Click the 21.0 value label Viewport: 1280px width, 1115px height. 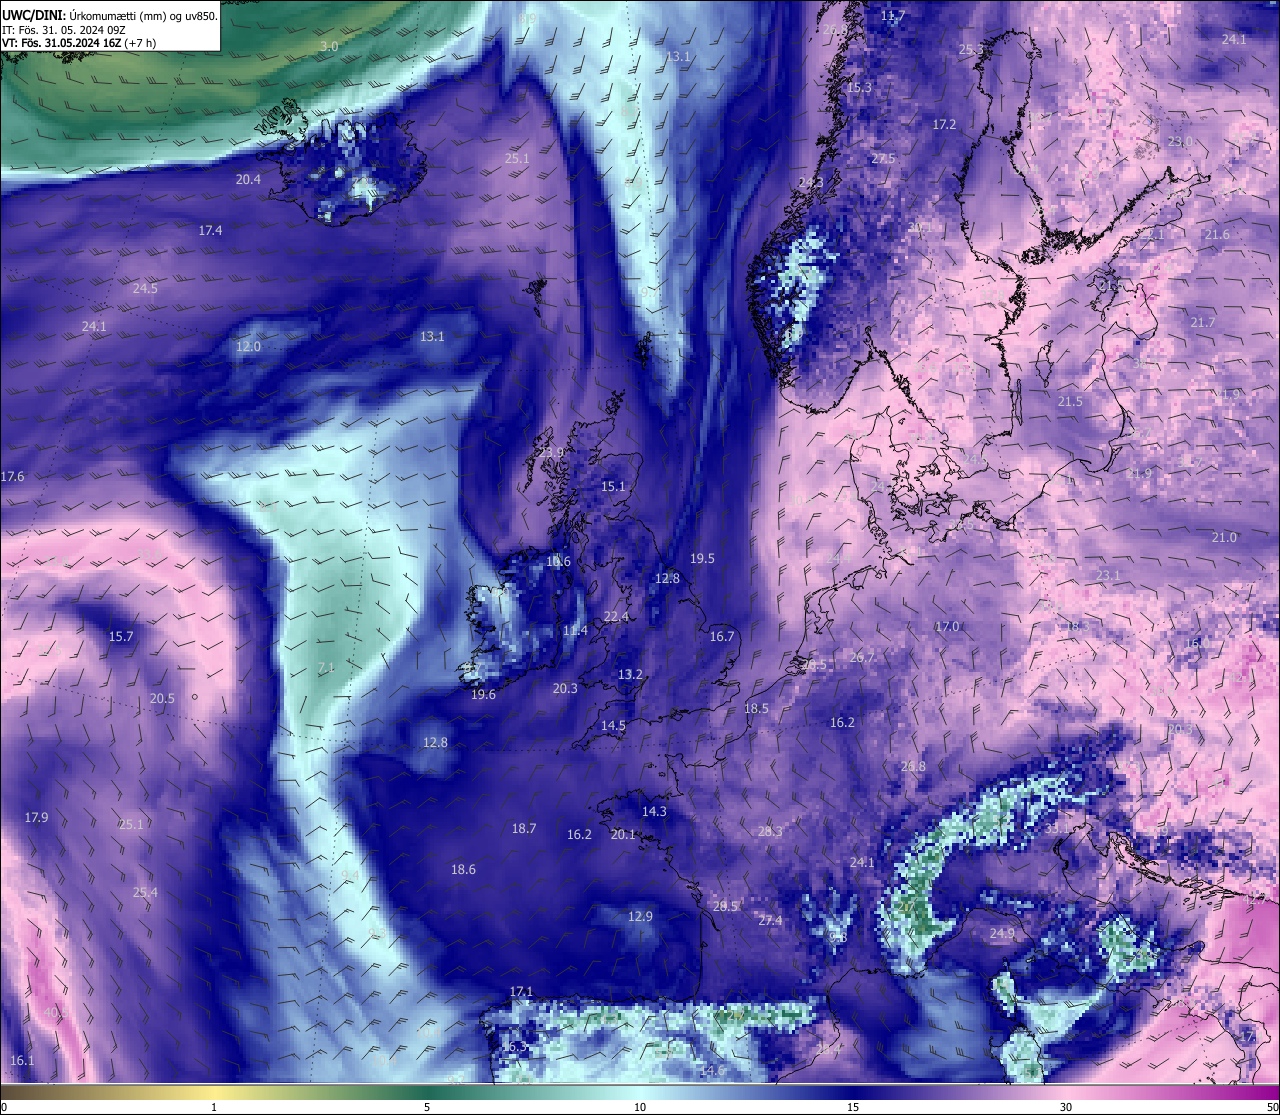(1224, 538)
